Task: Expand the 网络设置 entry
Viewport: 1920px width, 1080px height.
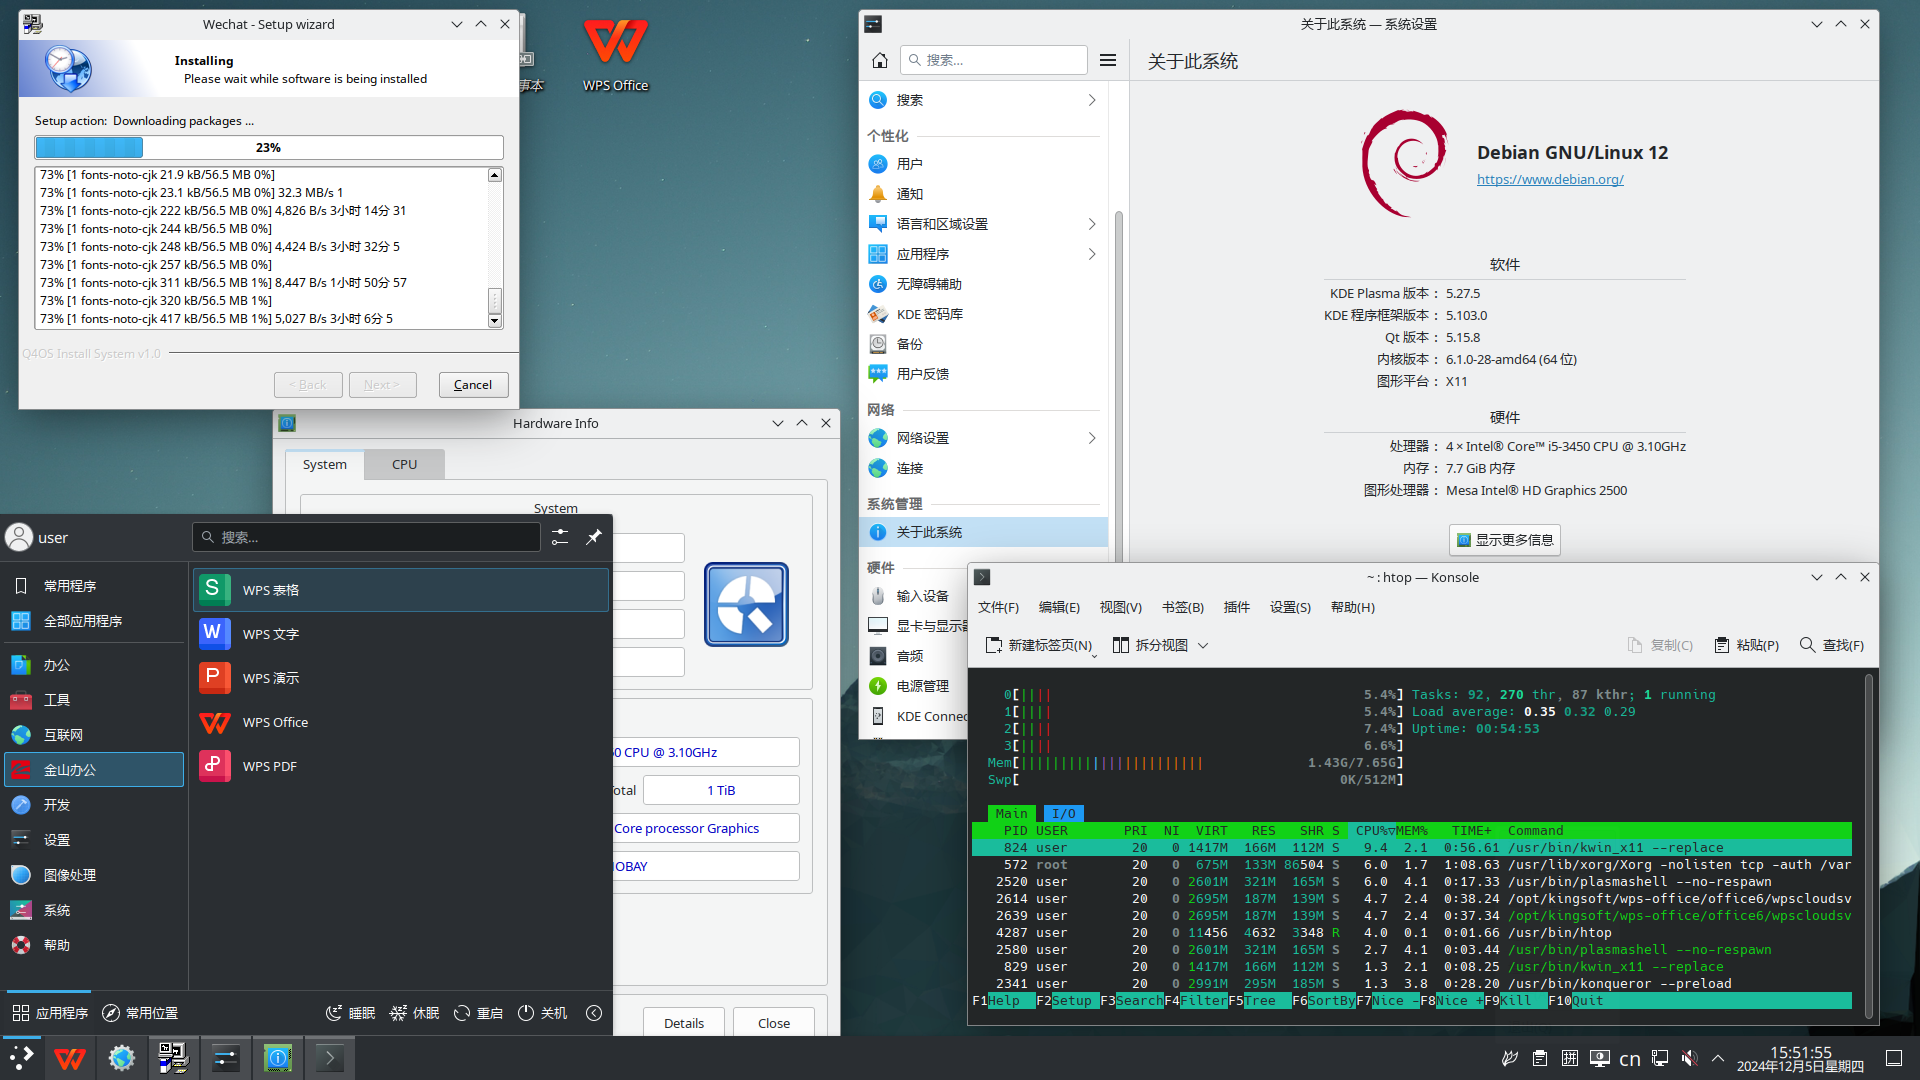Action: 1092,438
